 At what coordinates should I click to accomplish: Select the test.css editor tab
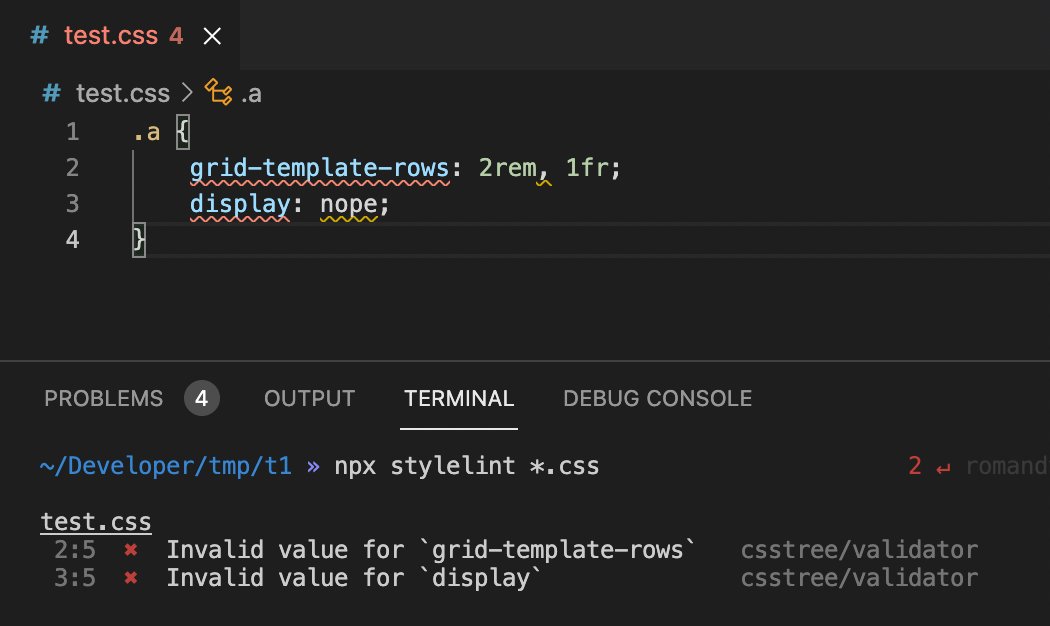click(x=119, y=35)
